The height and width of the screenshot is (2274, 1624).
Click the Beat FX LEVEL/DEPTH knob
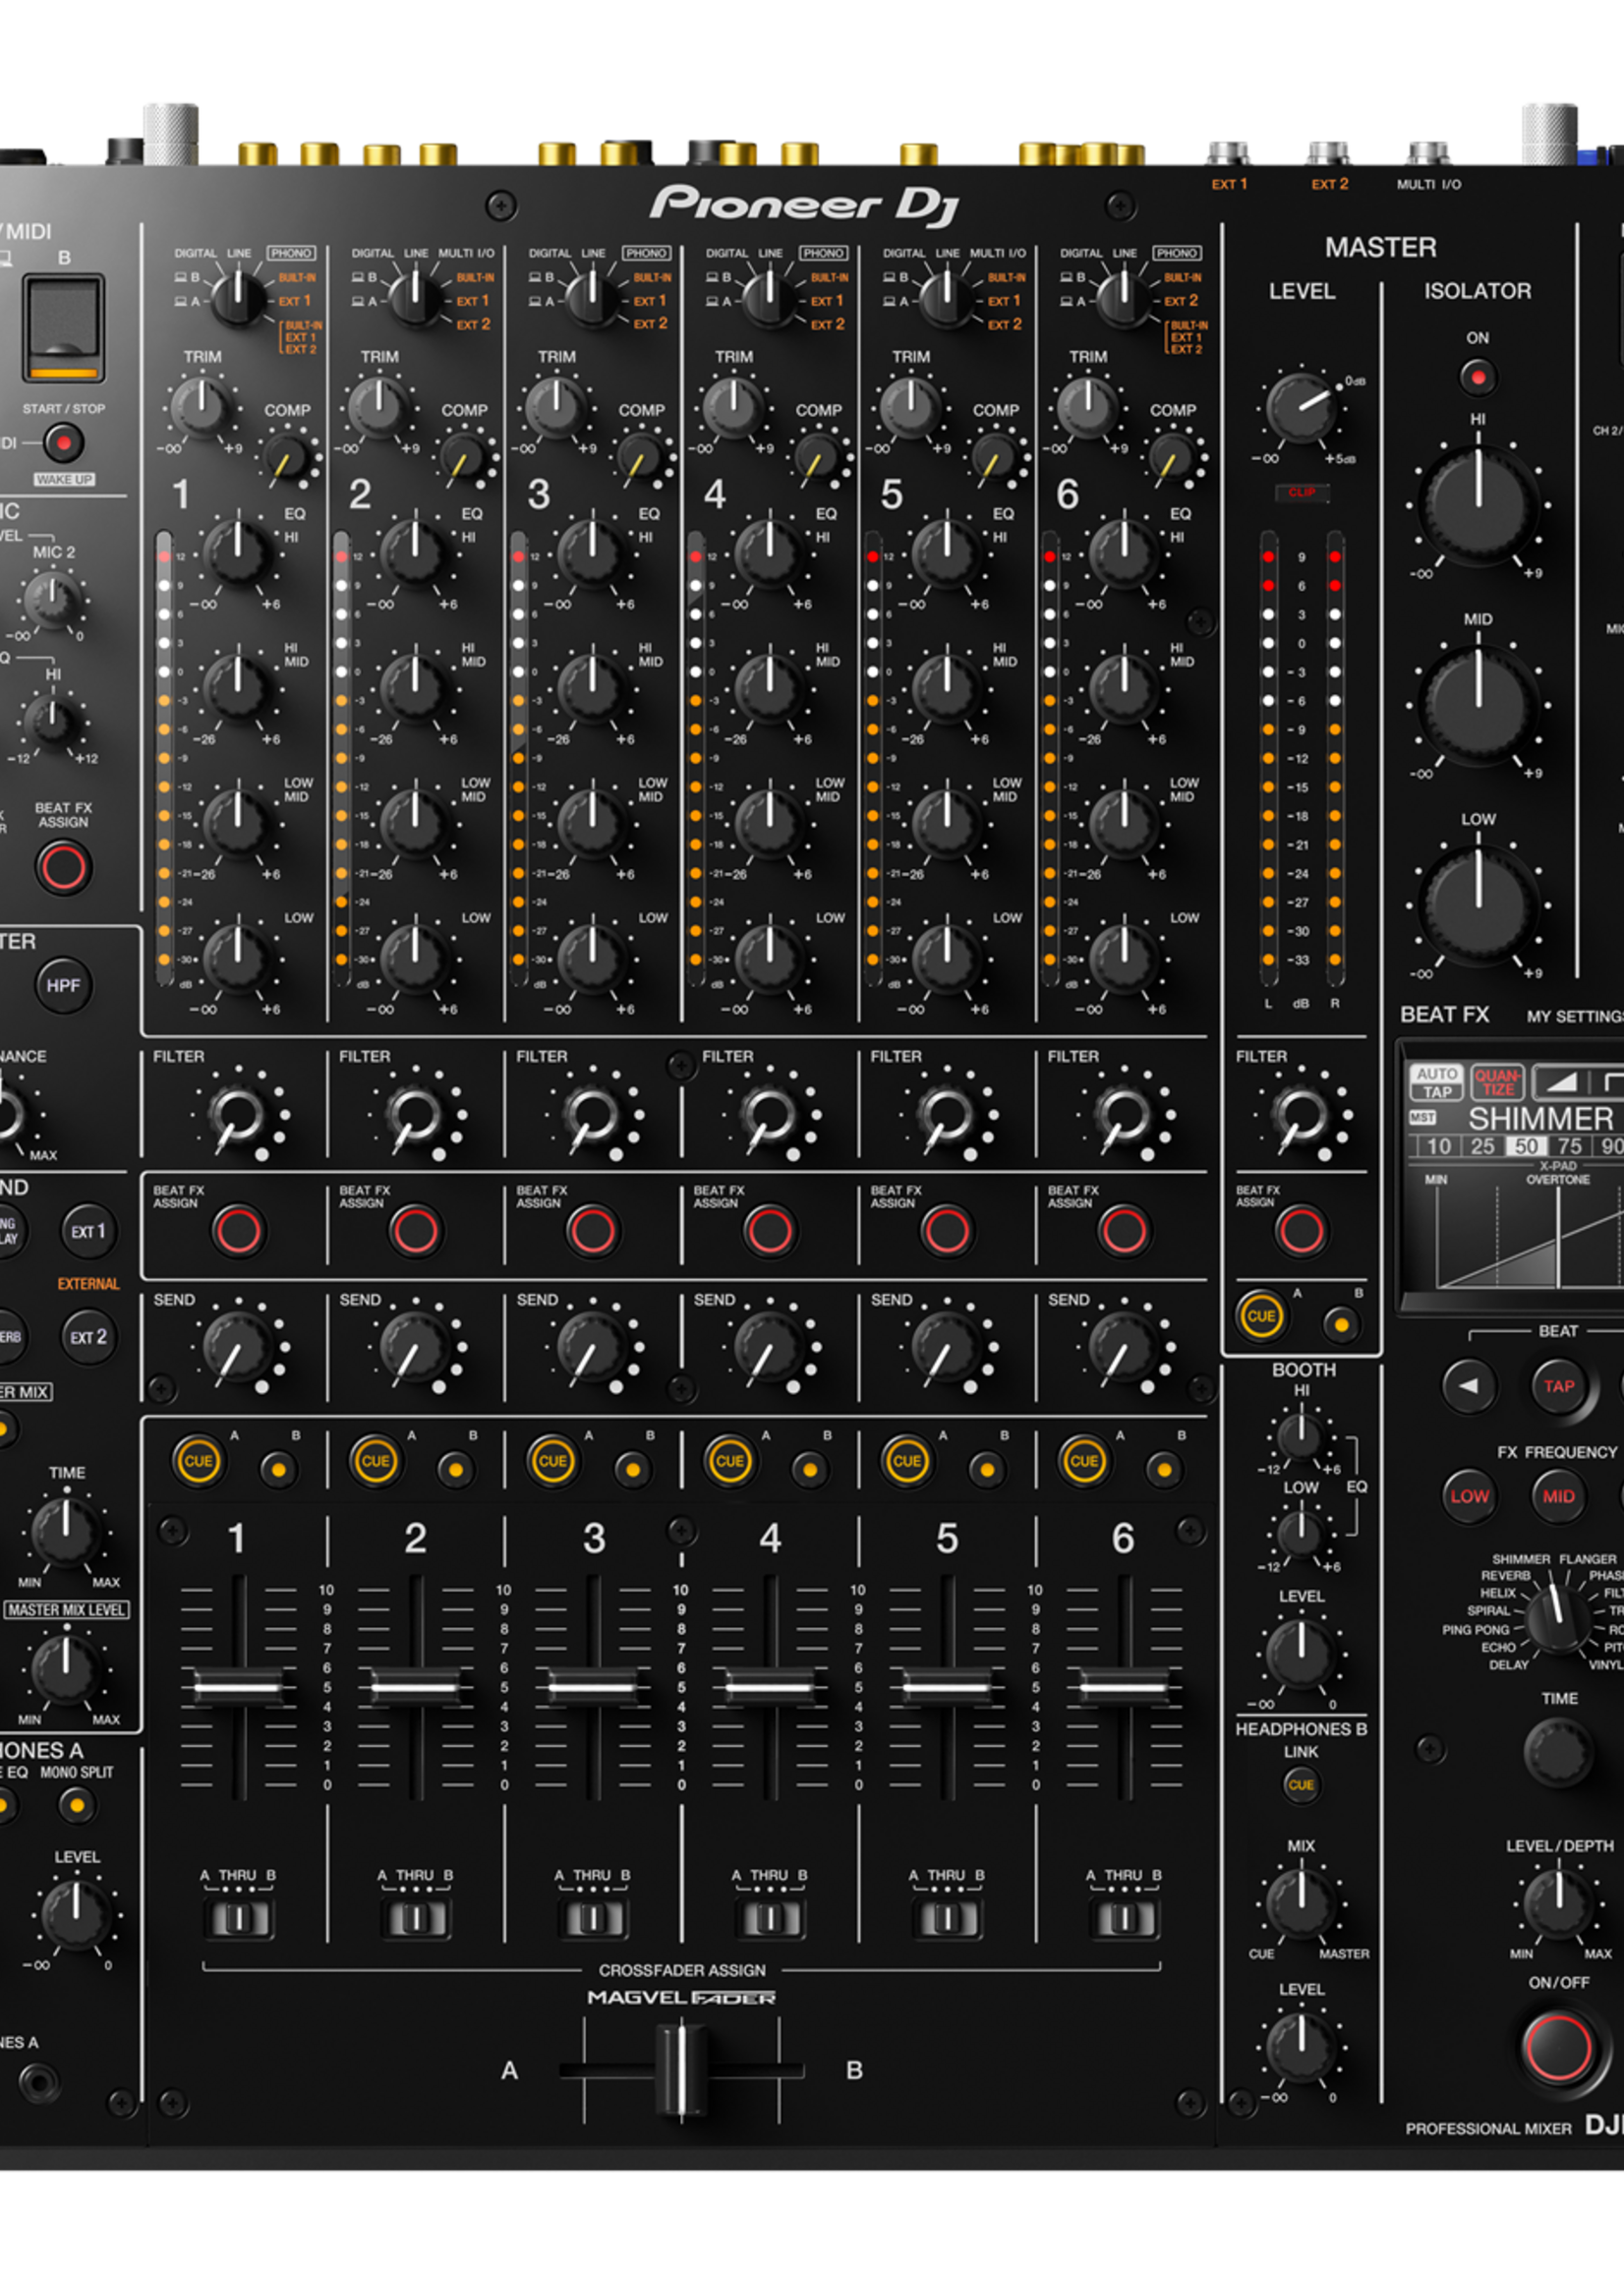coord(1557,1903)
